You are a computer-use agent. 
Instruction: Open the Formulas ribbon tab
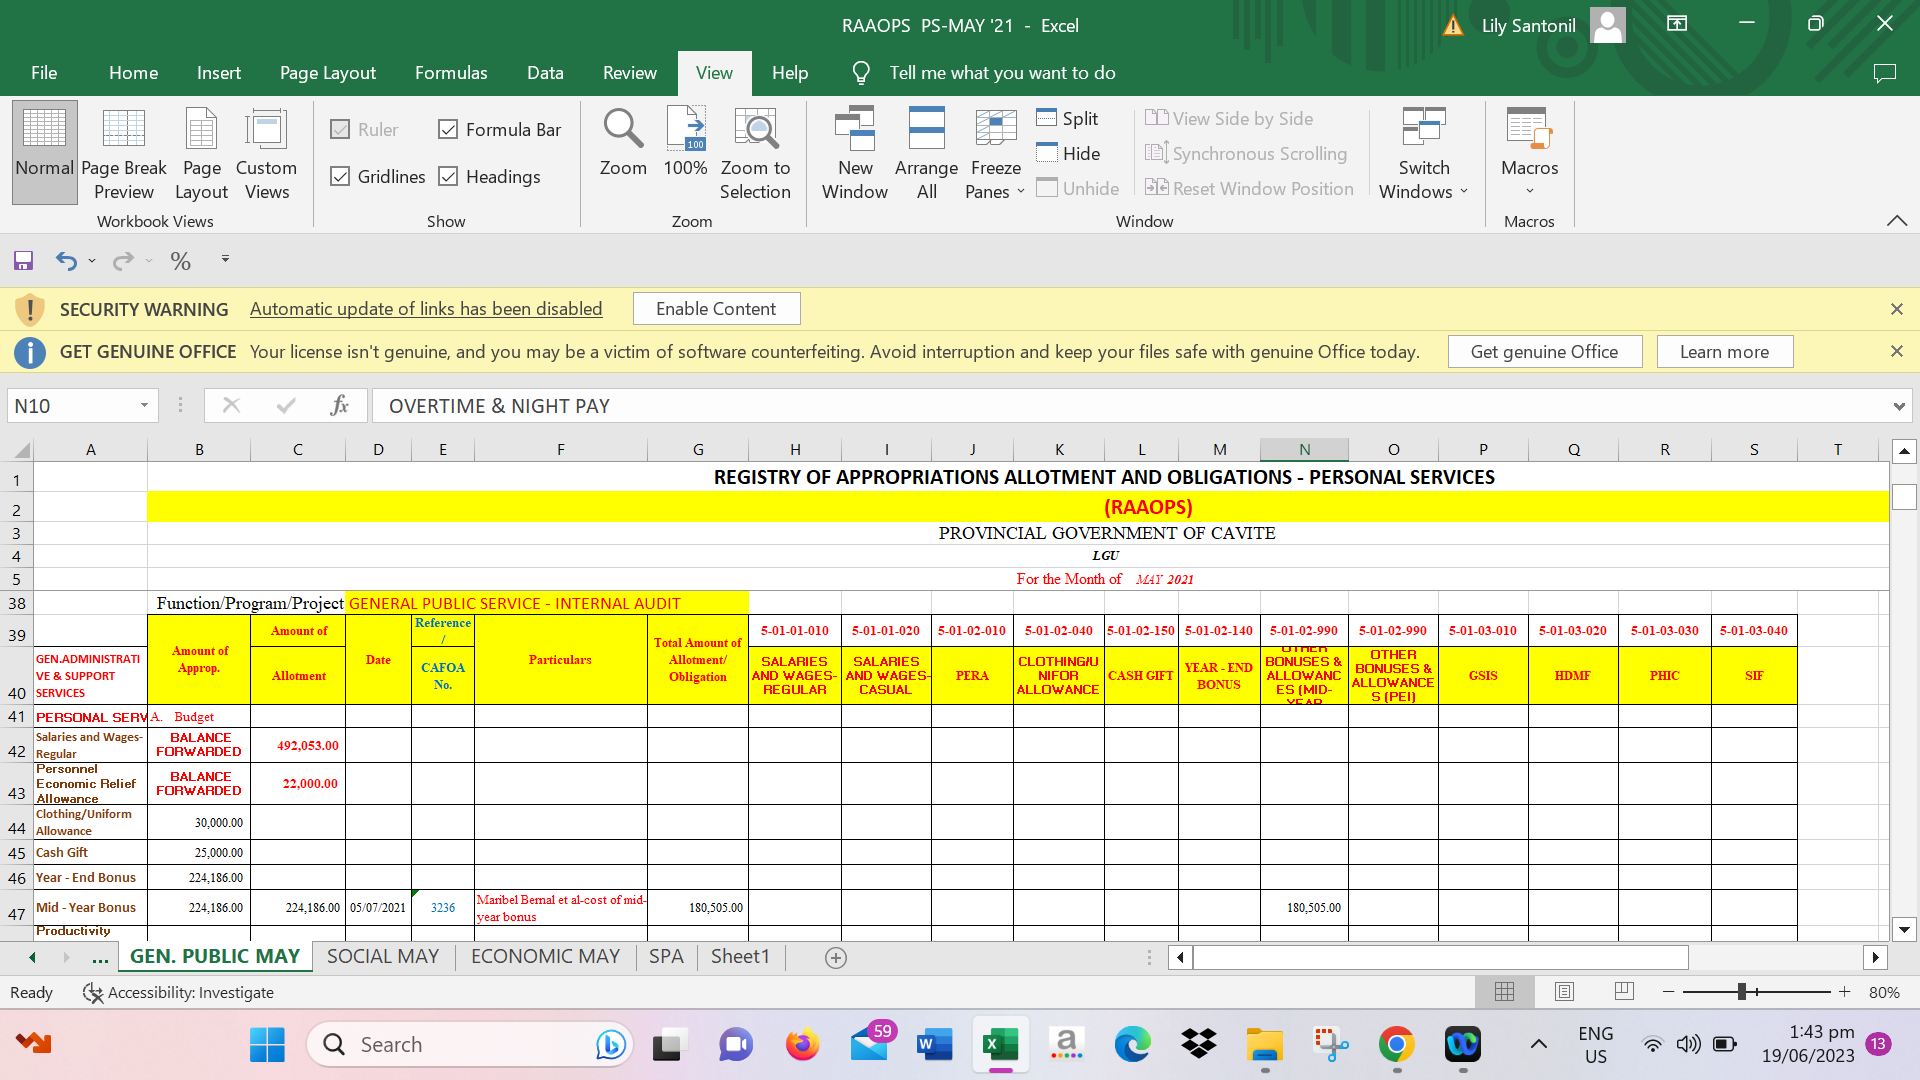pyautogui.click(x=451, y=73)
